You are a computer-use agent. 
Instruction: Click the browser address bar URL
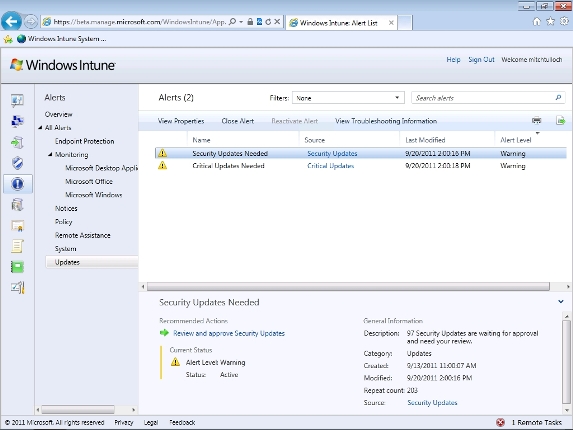pyautogui.click(x=140, y=22)
